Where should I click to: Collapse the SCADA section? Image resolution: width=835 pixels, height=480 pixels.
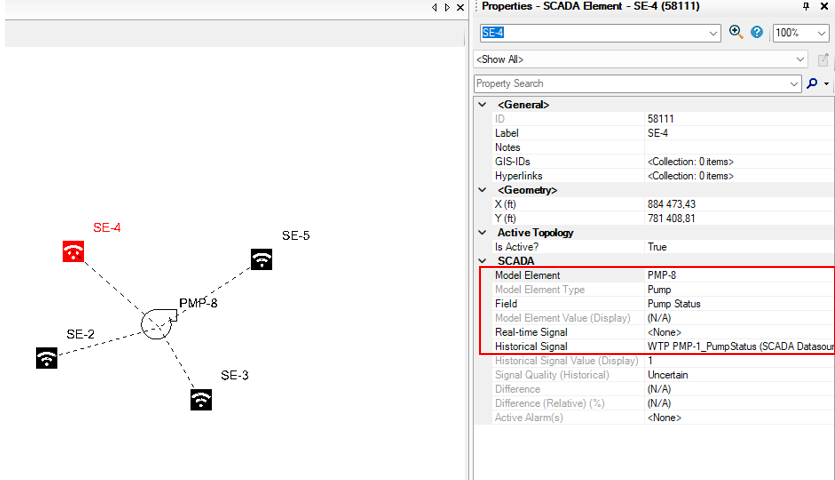(x=482, y=261)
